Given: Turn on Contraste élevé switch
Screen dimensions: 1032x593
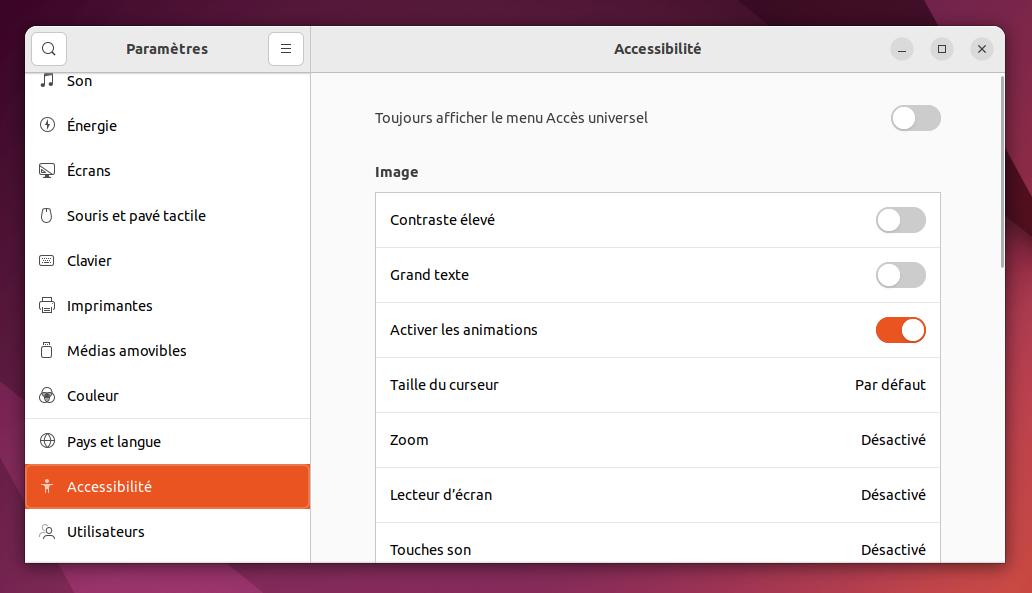Looking at the screenshot, I should [x=900, y=220].
